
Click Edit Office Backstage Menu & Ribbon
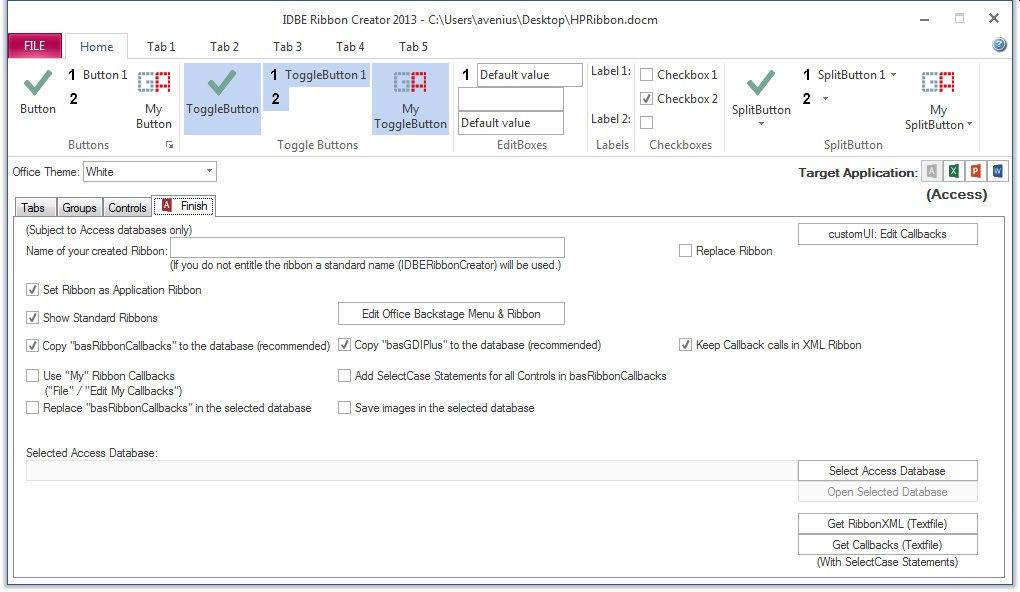451,314
